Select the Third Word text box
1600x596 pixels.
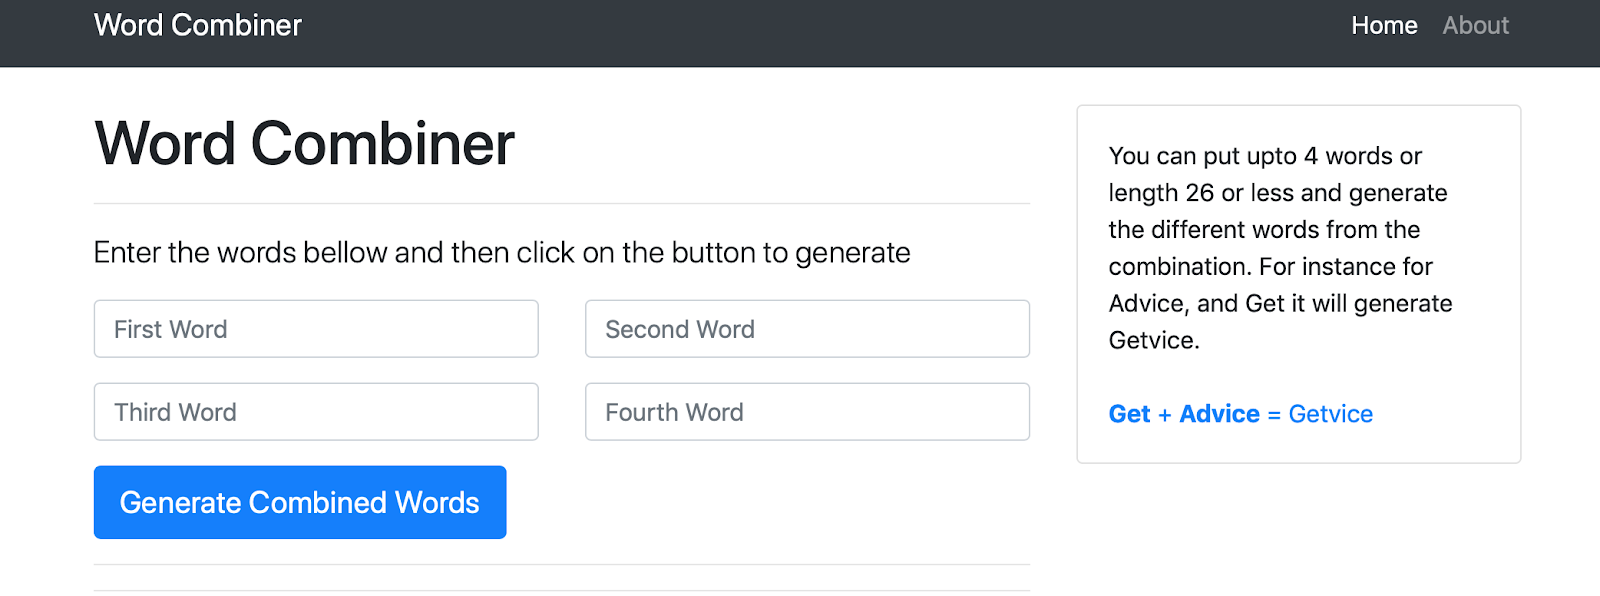(x=316, y=412)
